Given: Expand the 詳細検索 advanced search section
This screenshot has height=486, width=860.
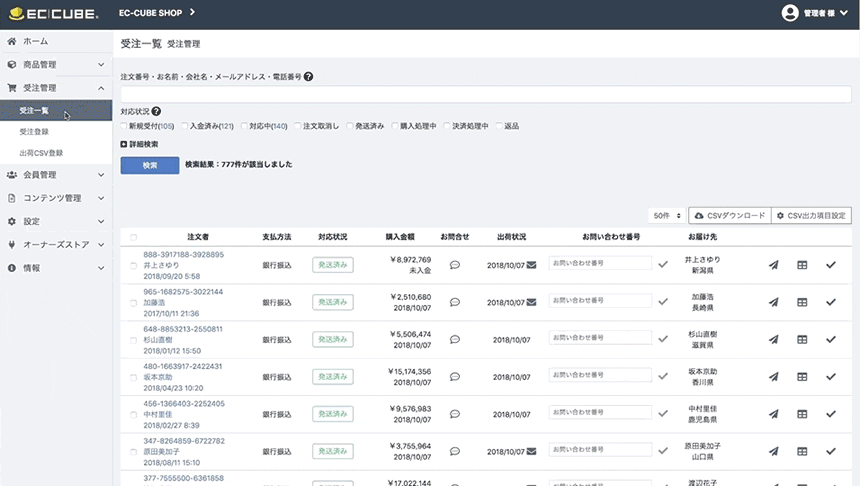Looking at the screenshot, I should click(x=139, y=144).
